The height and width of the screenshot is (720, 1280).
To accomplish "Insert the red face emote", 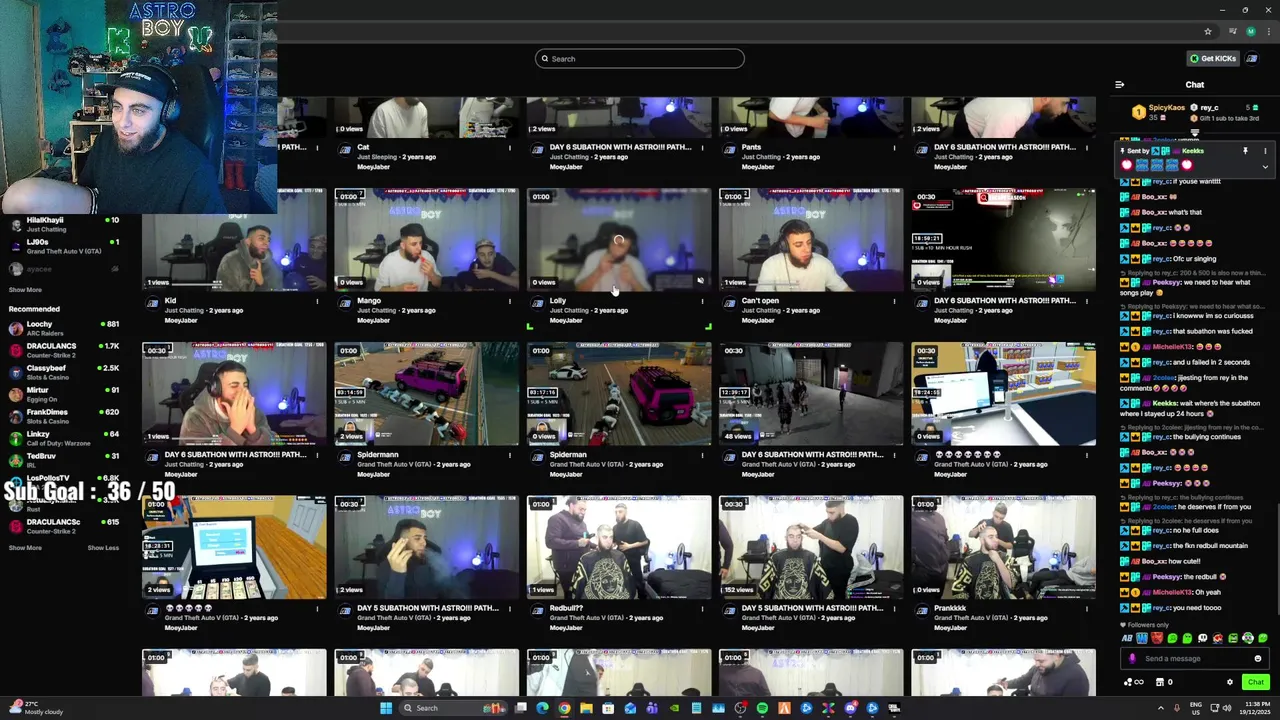I will coord(1157,638).
